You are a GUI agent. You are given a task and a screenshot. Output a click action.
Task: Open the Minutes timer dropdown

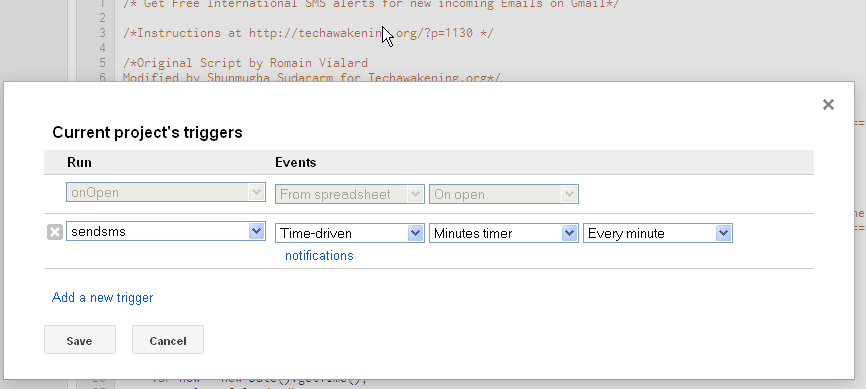[504, 233]
